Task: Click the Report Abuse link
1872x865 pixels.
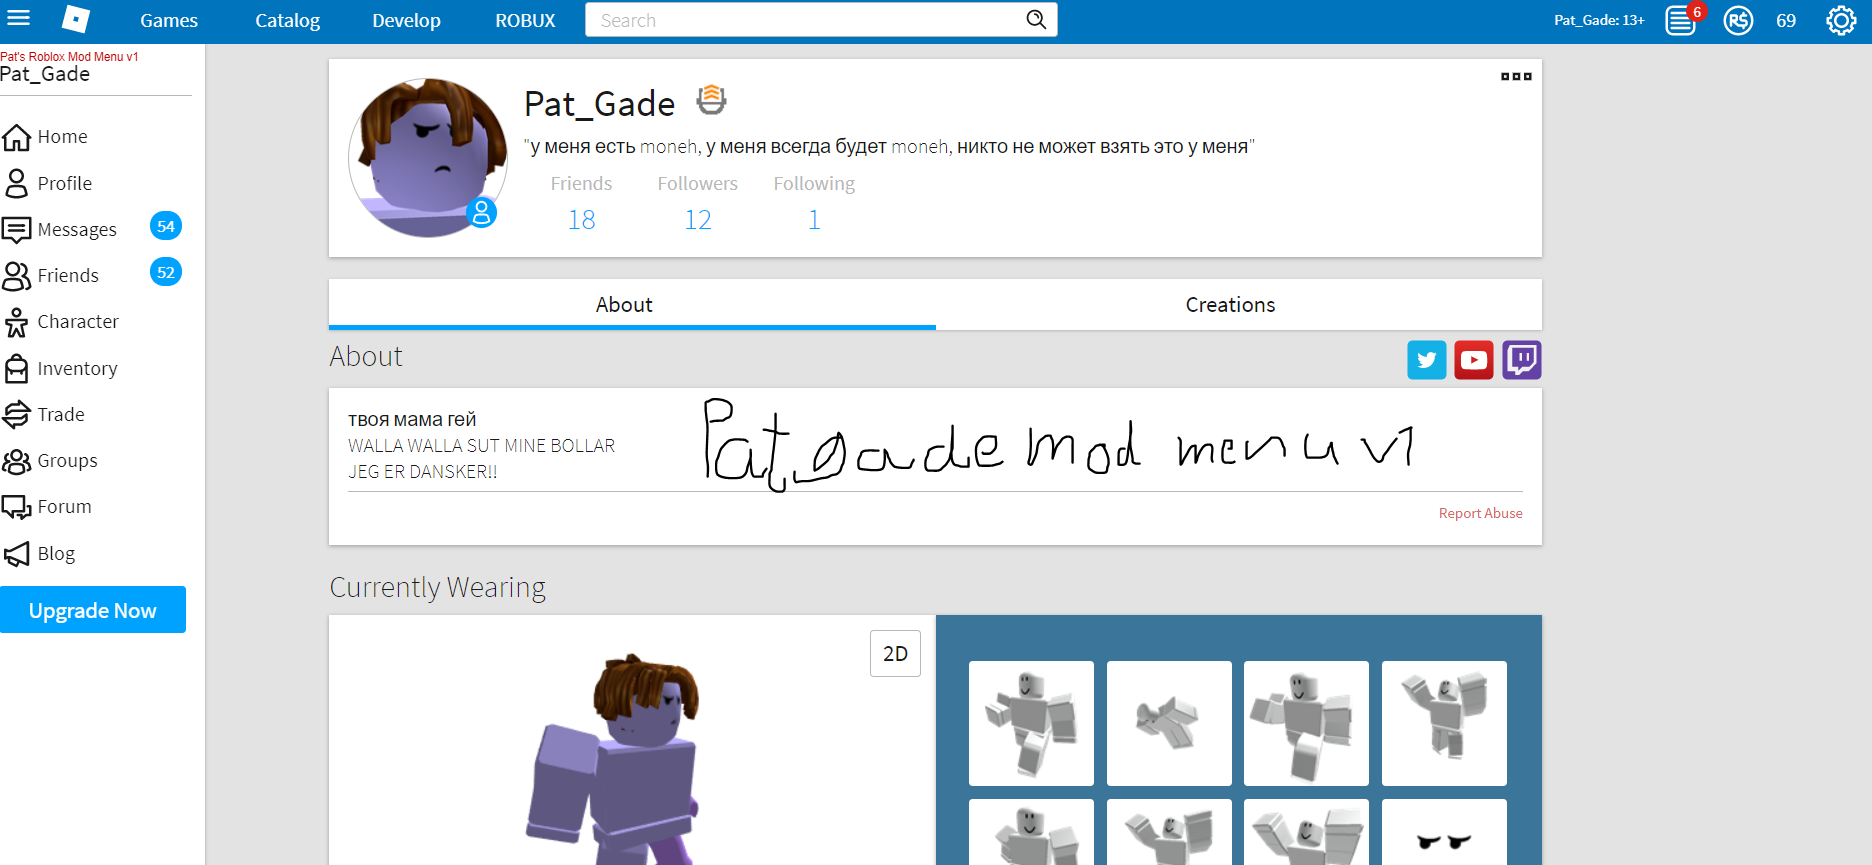Action: point(1480,513)
